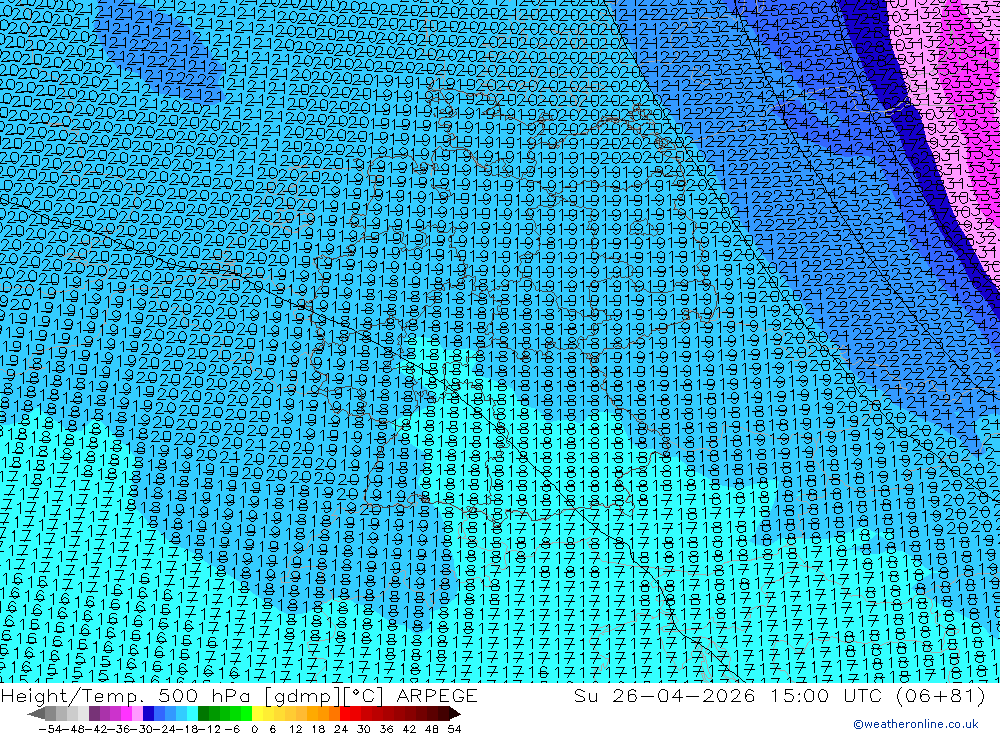Click the legend value label 0
Screen dimensions: 1000x733
click(x=254, y=729)
